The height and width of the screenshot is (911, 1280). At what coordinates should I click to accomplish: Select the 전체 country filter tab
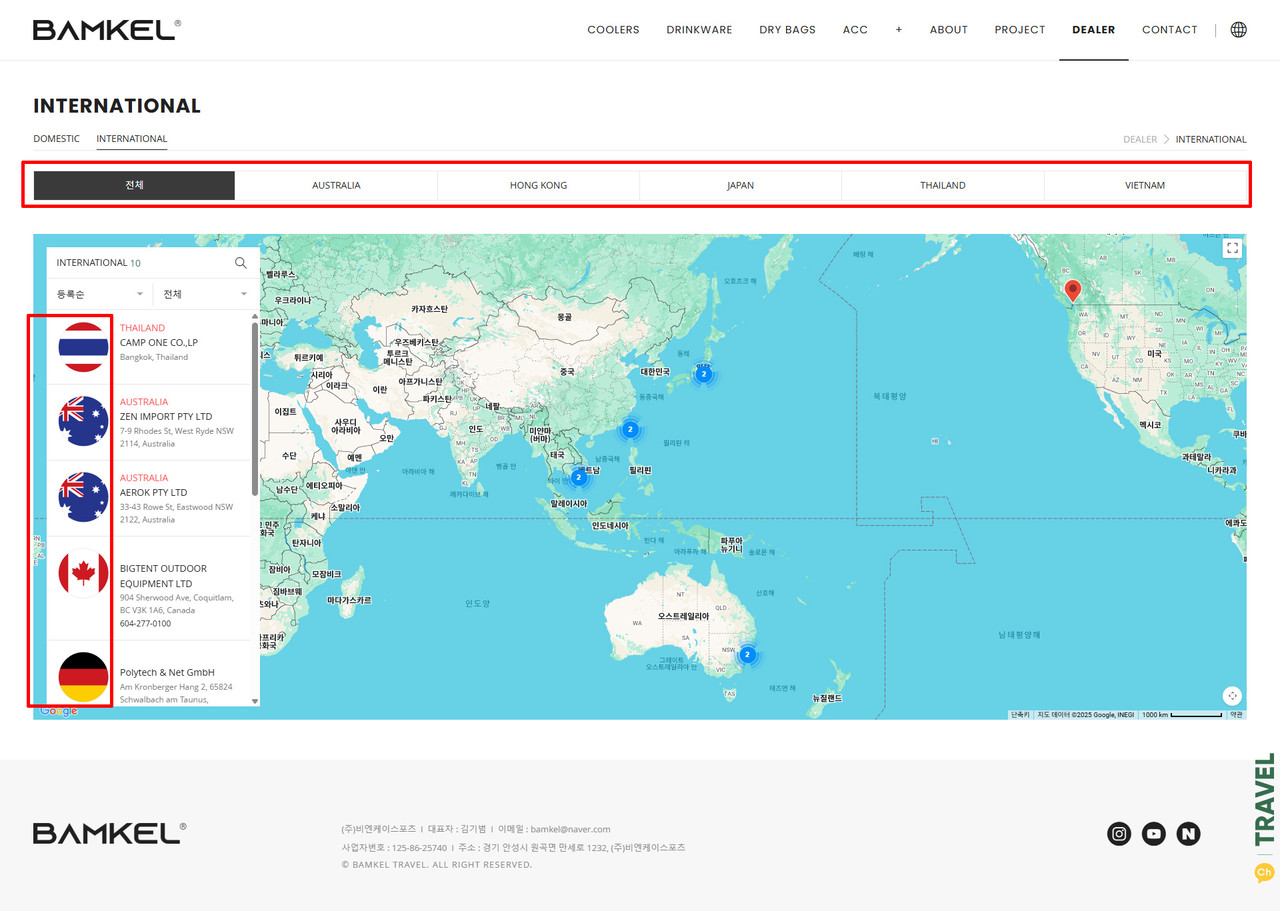coord(134,185)
